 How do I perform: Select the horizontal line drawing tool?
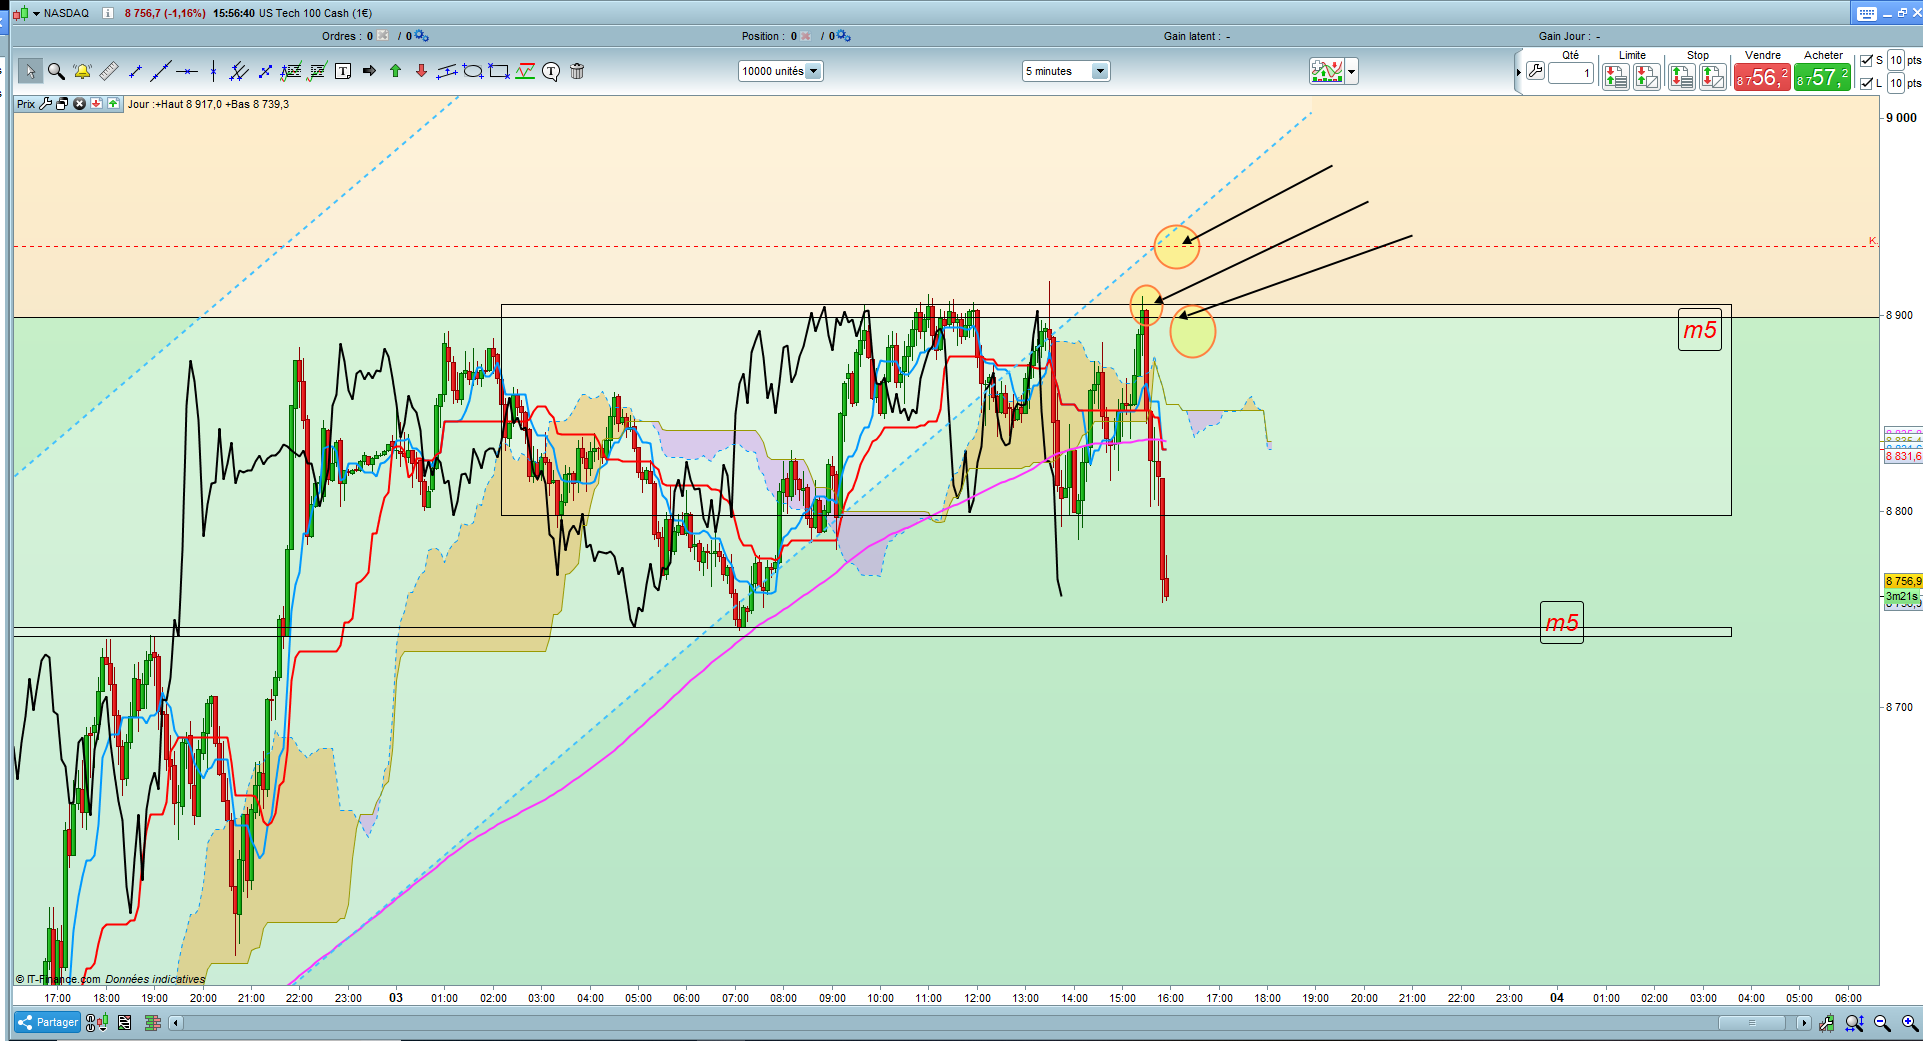pos(187,71)
